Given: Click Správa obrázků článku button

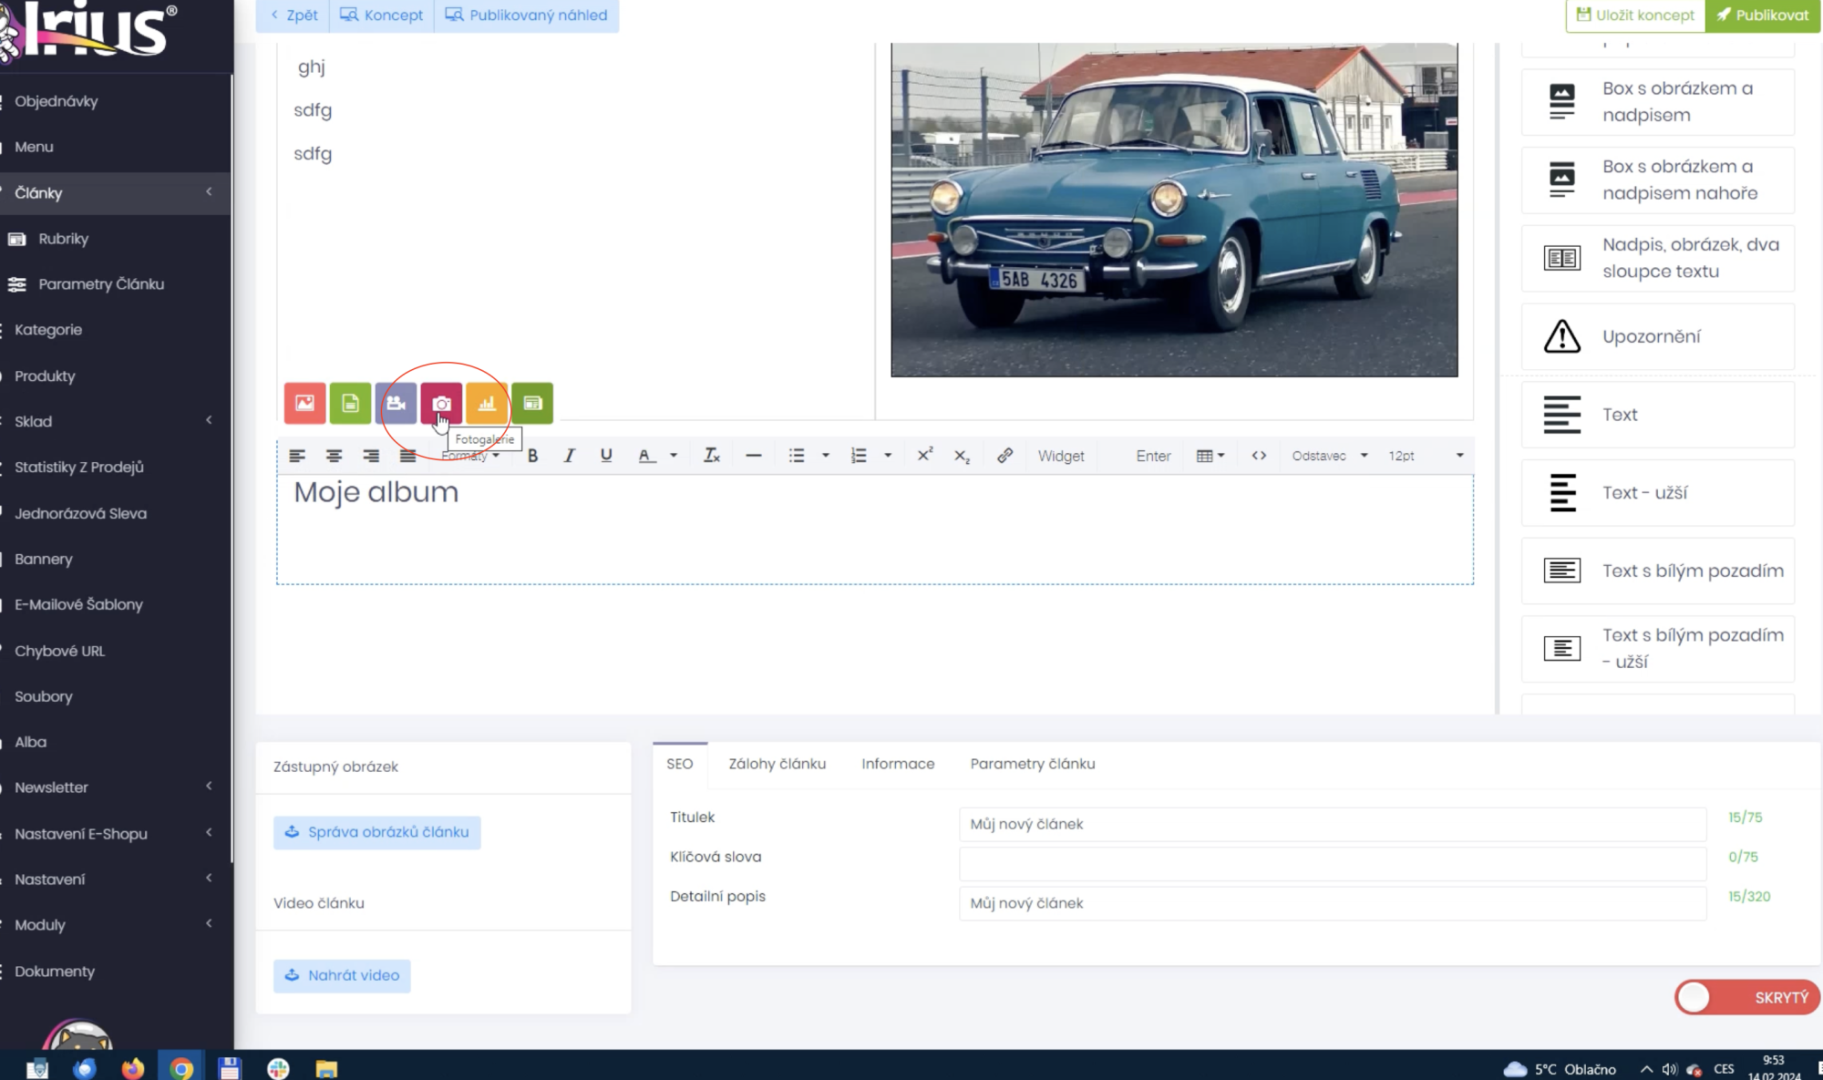Looking at the screenshot, I should [x=377, y=832].
